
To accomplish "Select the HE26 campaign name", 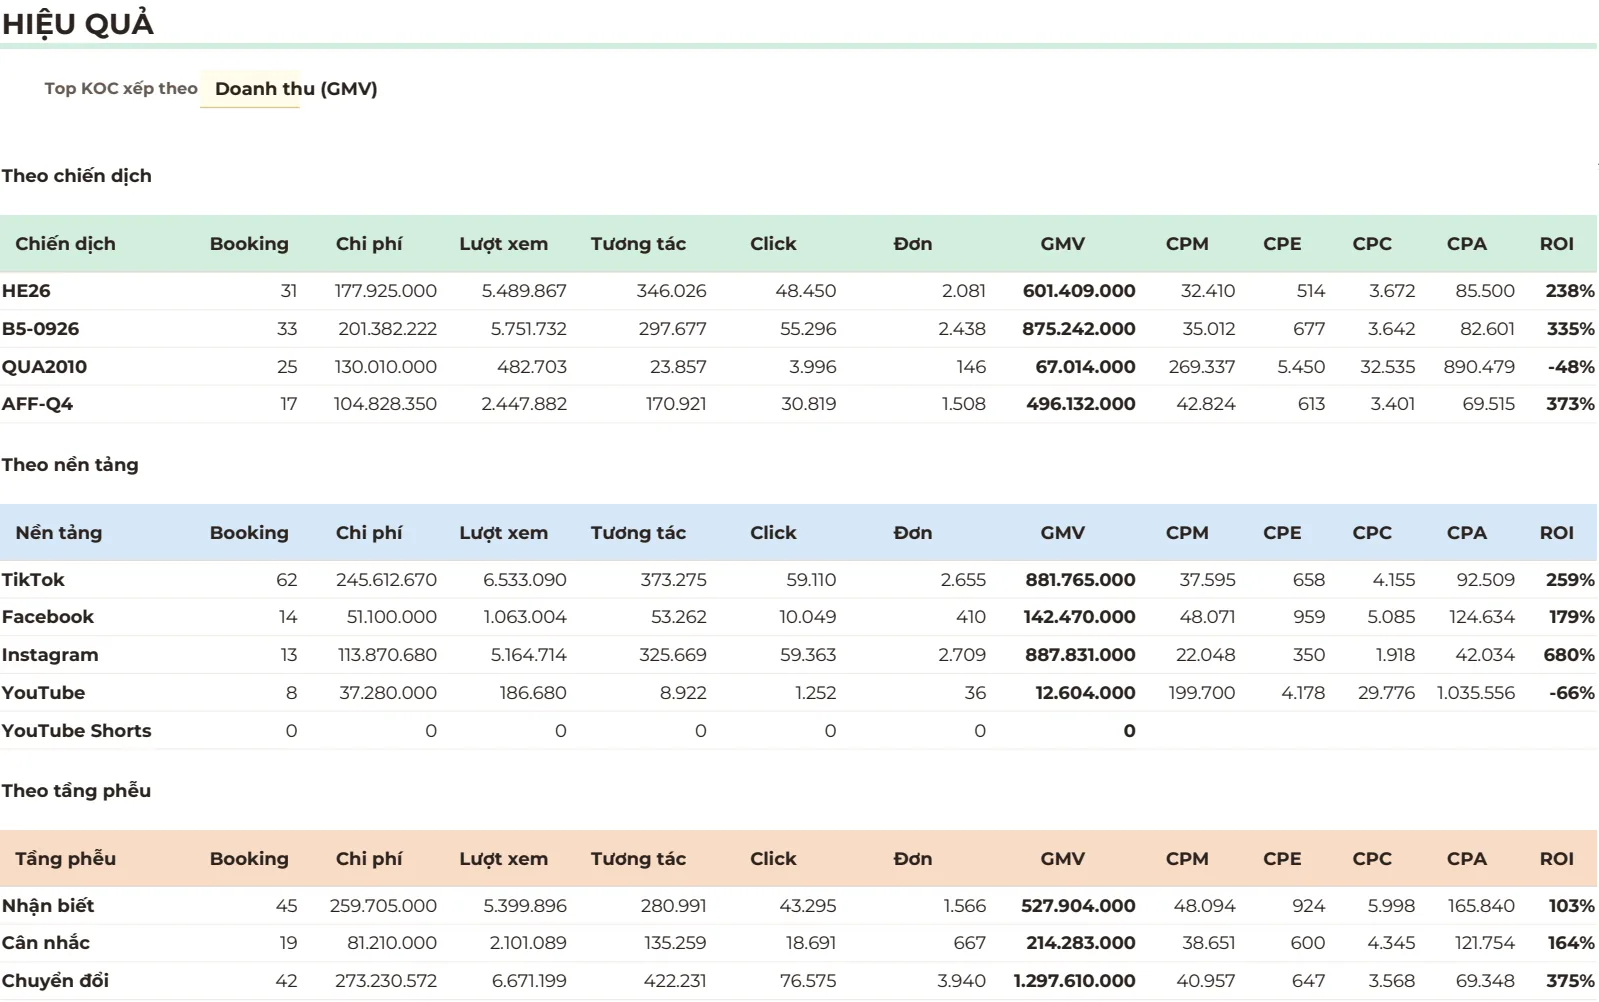I will click(x=26, y=291).
